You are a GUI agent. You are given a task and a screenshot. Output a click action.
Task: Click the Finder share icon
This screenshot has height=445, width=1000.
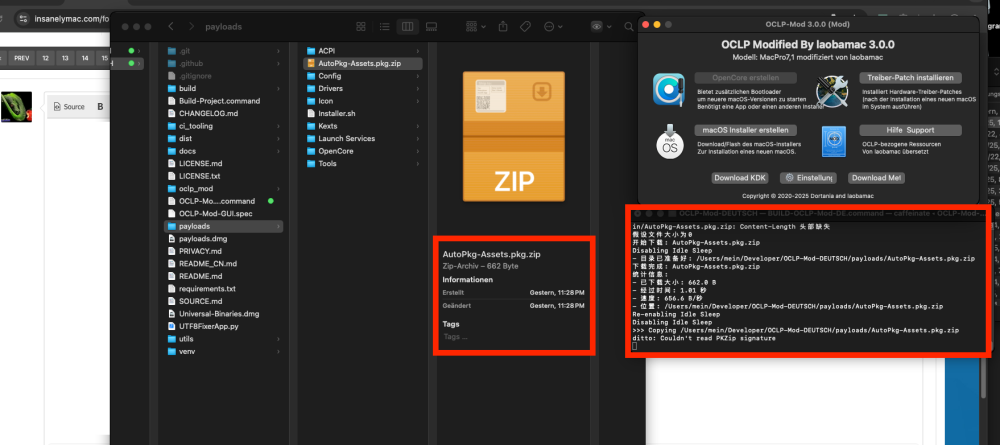pyautogui.click(x=503, y=27)
